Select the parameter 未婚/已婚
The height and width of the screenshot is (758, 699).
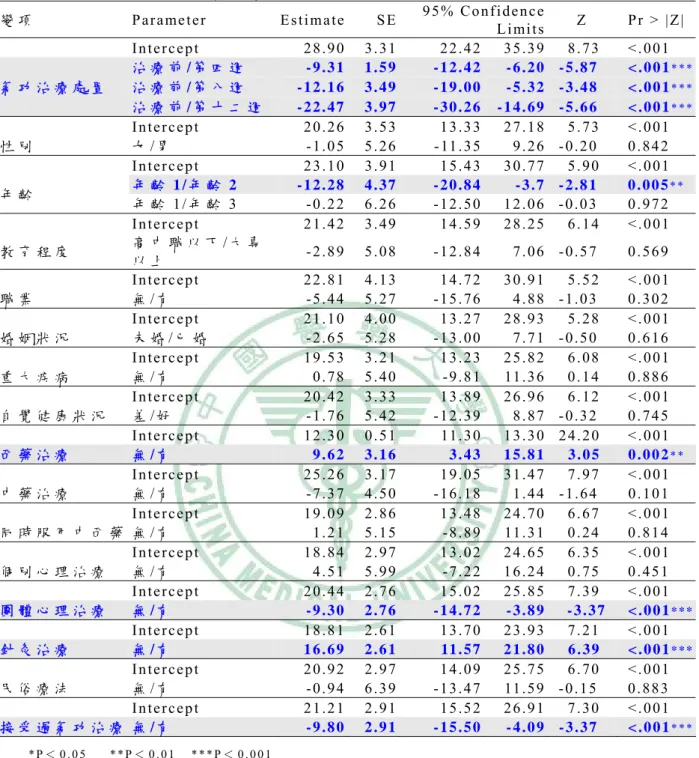pos(170,338)
